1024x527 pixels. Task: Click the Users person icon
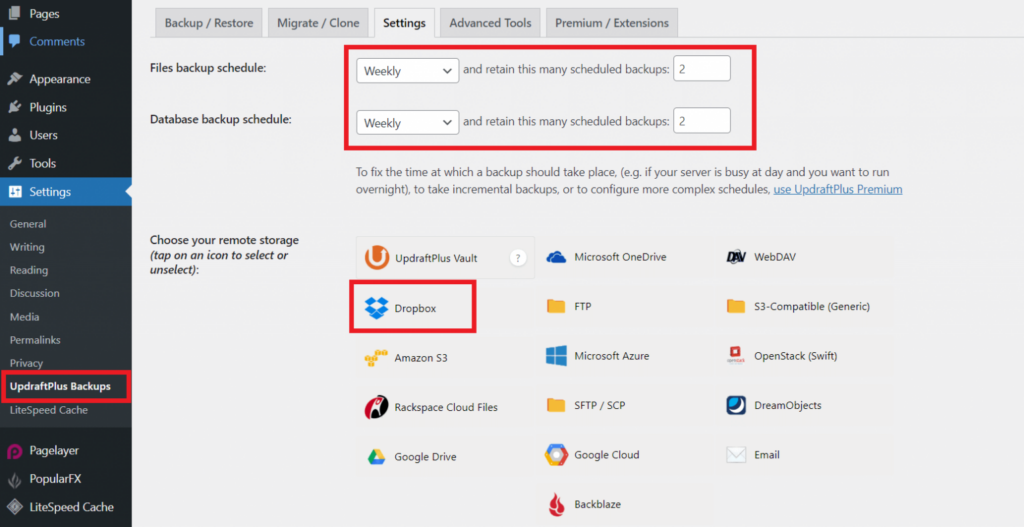(14, 135)
